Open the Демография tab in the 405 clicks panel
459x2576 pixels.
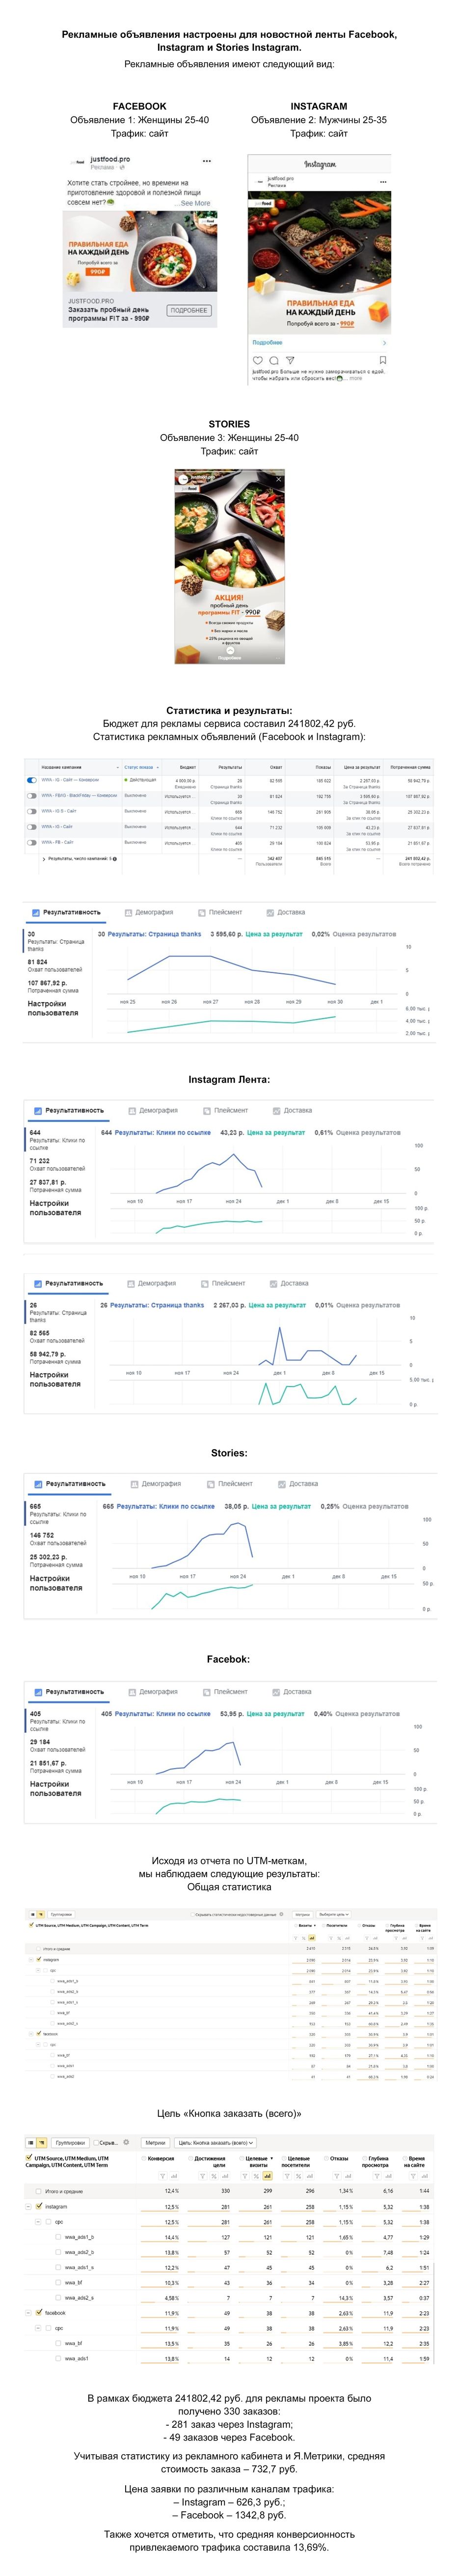(x=153, y=1692)
